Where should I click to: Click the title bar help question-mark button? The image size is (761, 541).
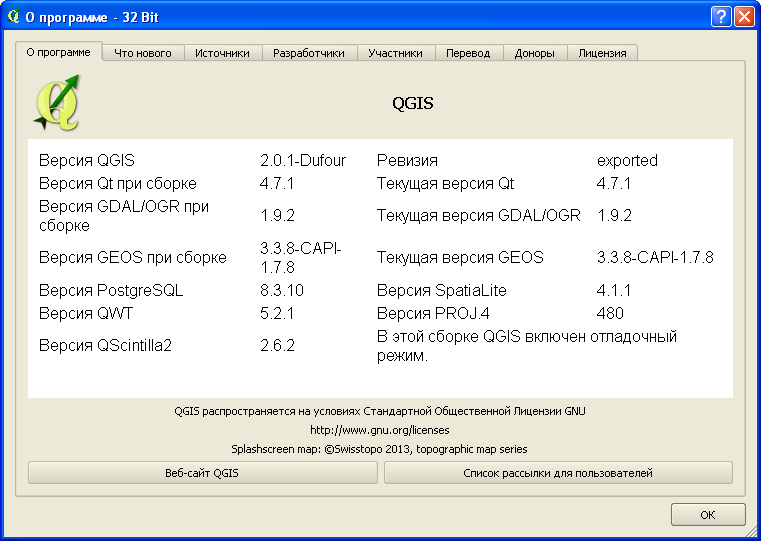click(721, 17)
